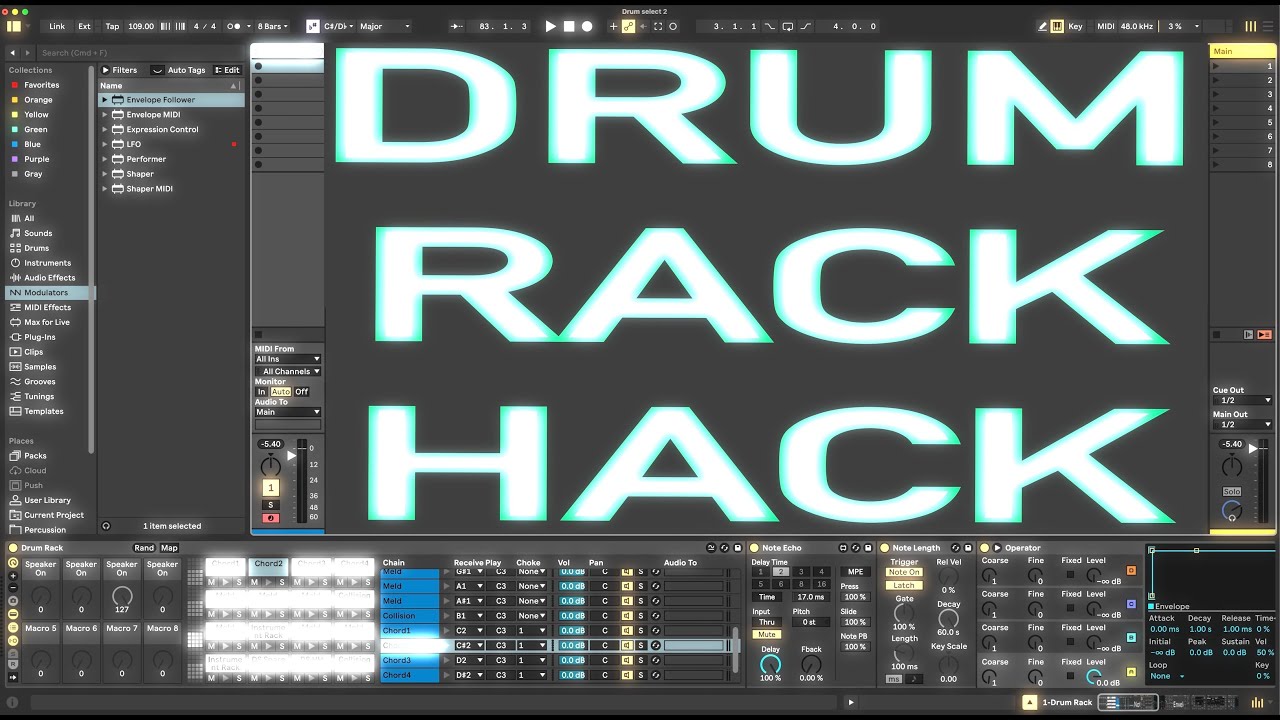
Task: Open the MIDI Effects category
Action: point(47,308)
